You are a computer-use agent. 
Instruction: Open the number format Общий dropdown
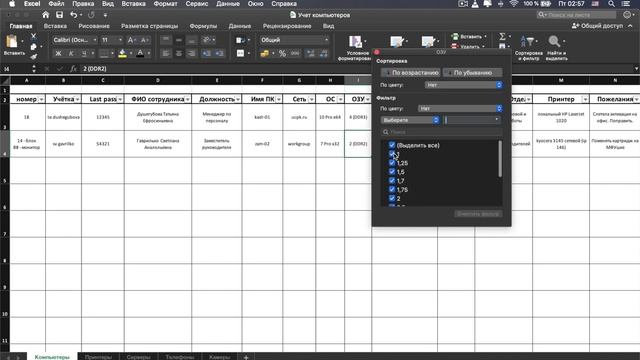pos(294,40)
